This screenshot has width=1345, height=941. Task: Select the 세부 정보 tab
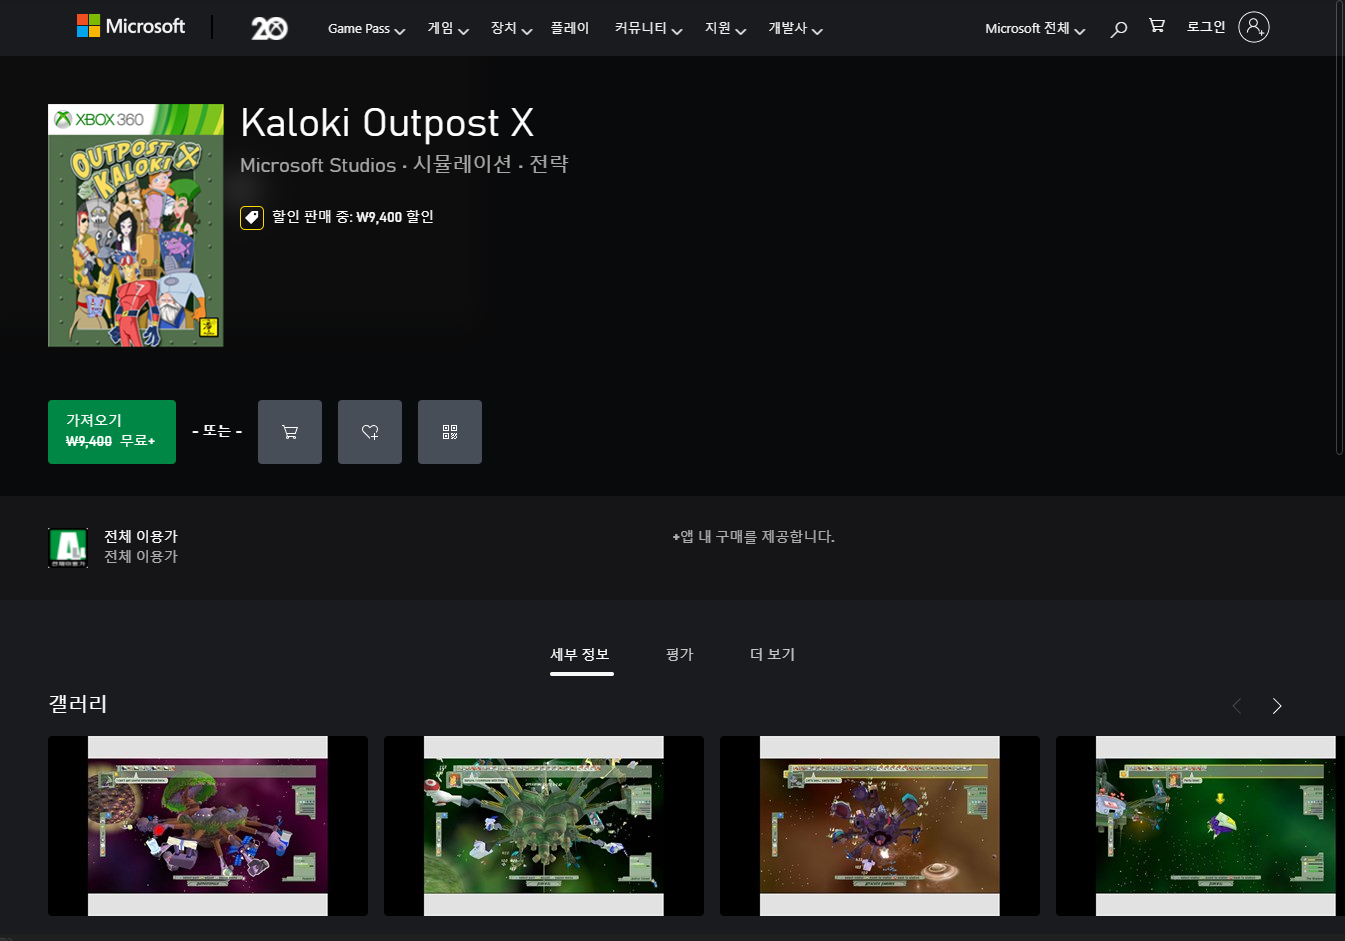pyautogui.click(x=580, y=655)
